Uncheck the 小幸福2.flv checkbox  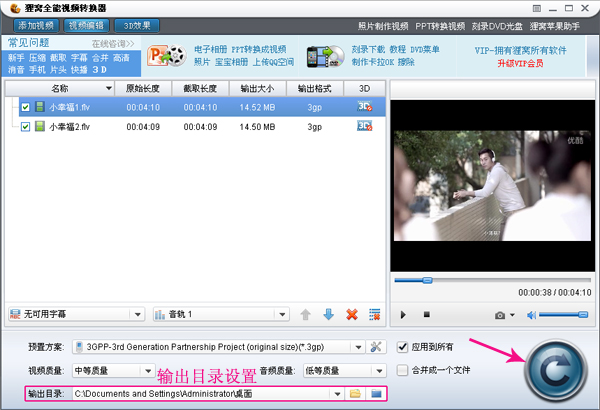pyautogui.click(x=25, y=127)
